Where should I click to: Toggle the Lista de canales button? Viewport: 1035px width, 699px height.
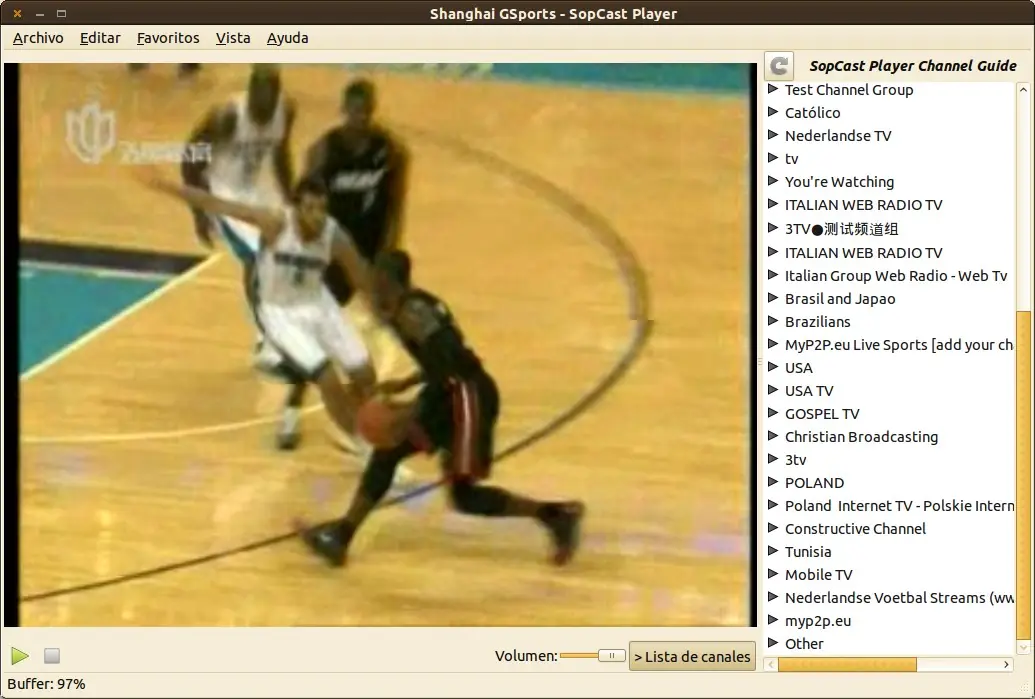click(692, 656)
